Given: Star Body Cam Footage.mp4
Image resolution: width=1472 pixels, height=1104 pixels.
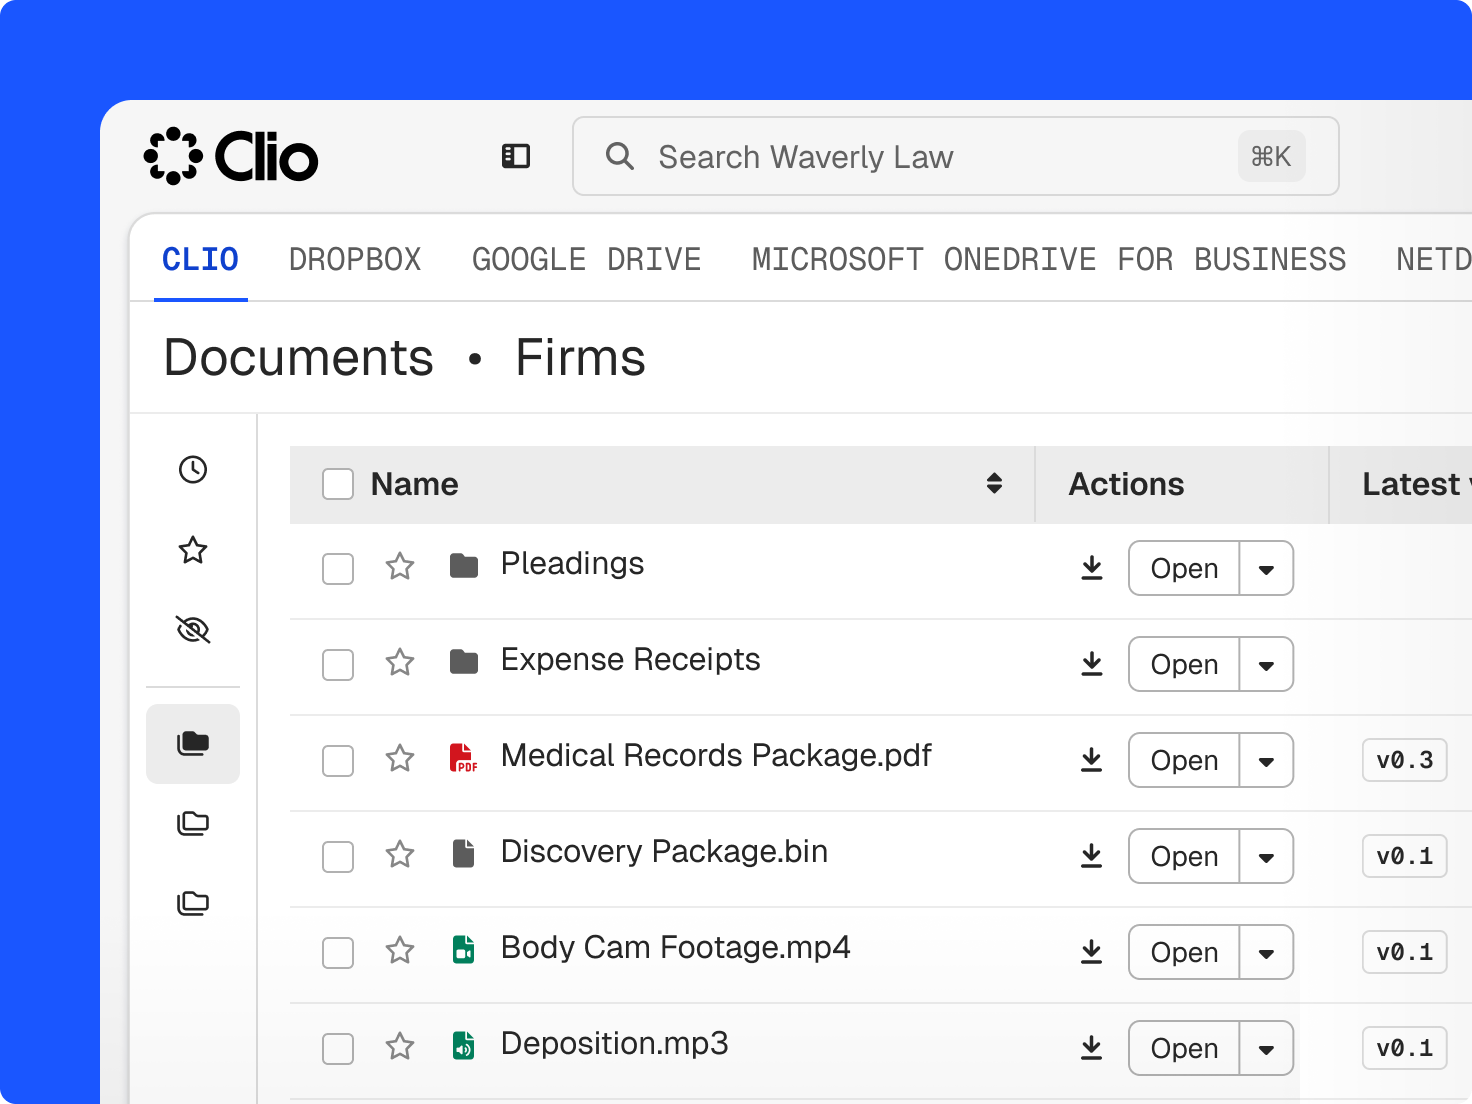Looking at the screenshot, I should (400, 951).
